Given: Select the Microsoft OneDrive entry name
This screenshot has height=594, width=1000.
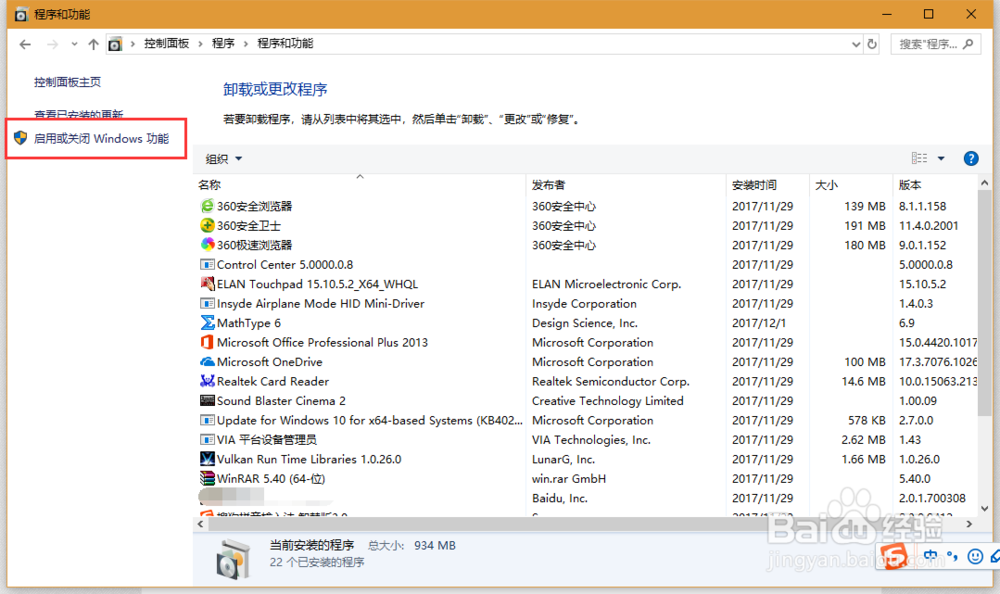Looking at the screenshot, I should tap(270, 362).
